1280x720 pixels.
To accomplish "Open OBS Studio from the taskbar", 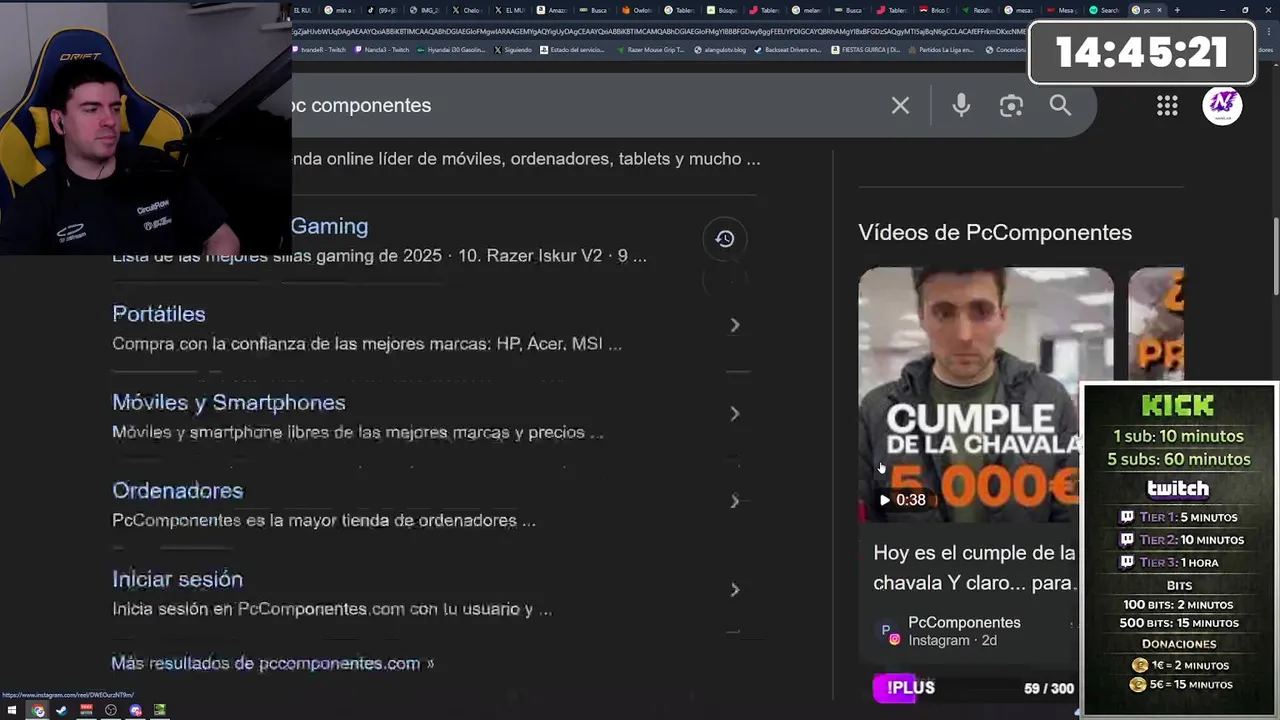I will pyautogui.click(x=111, y=710).
